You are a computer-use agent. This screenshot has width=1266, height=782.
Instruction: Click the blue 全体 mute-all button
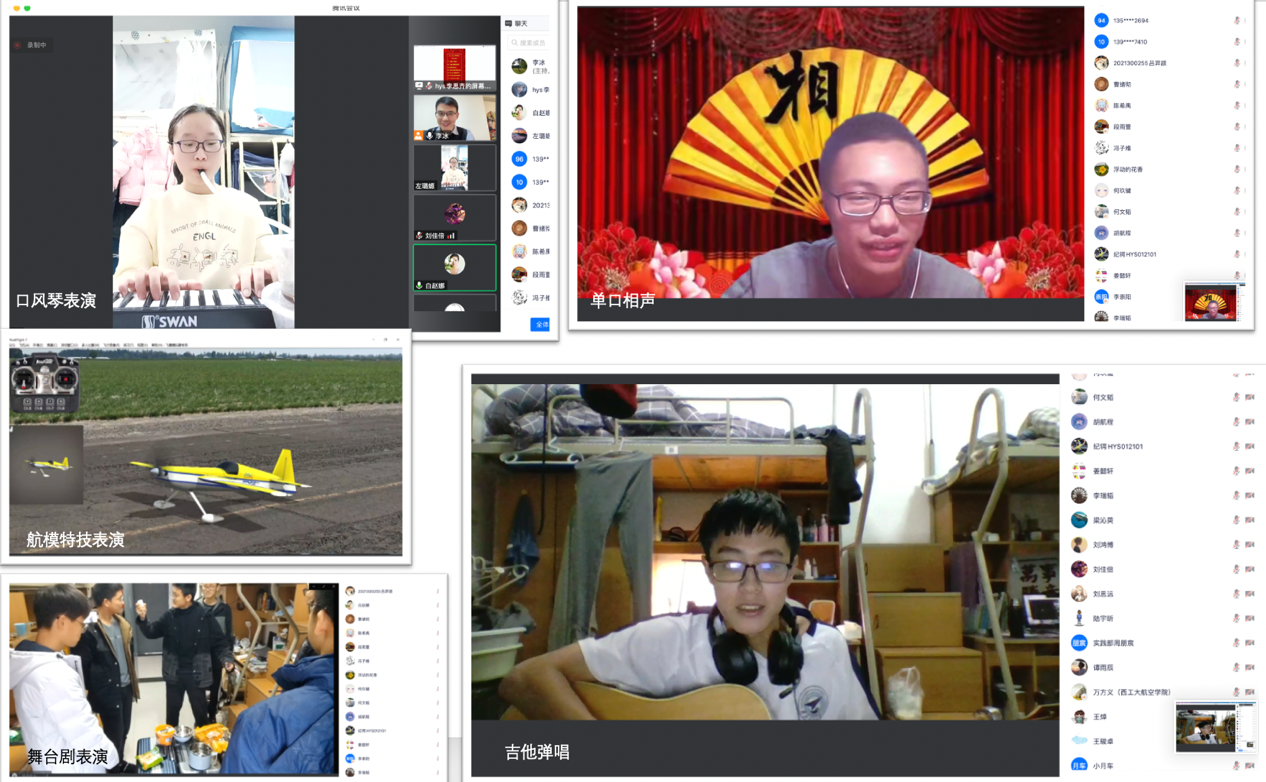click(x=540, y=324)
